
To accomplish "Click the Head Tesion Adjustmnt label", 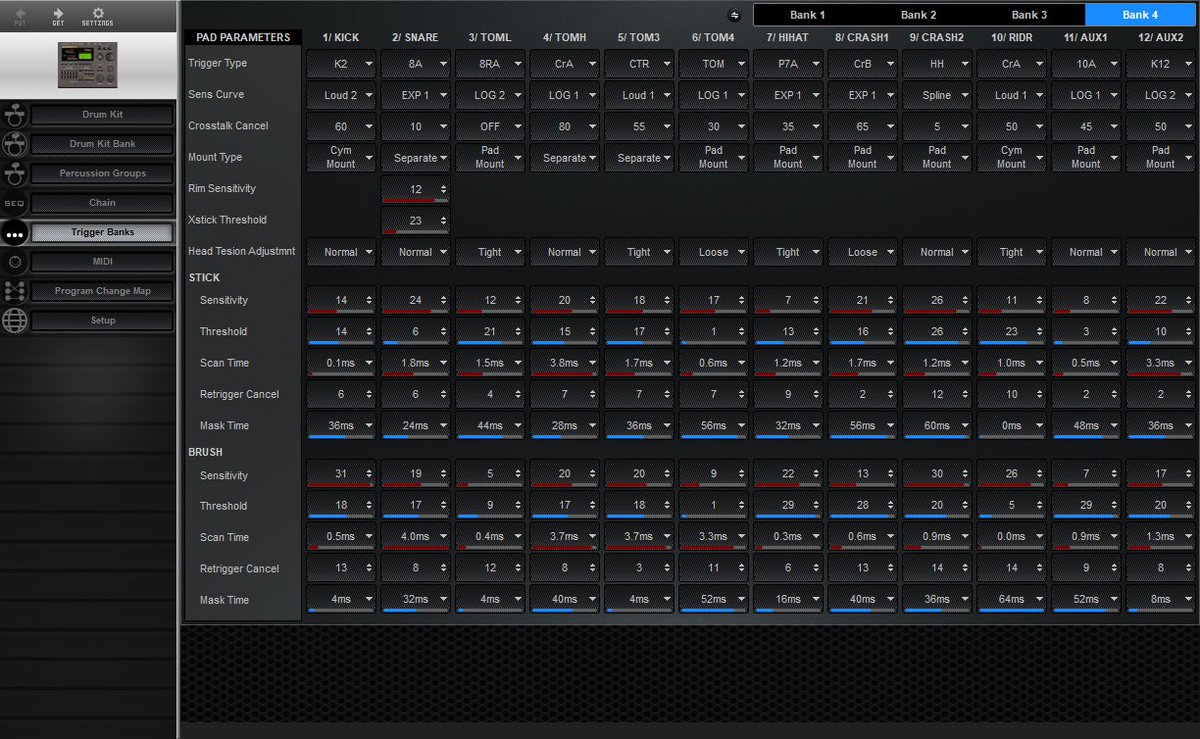I will 241,252.
